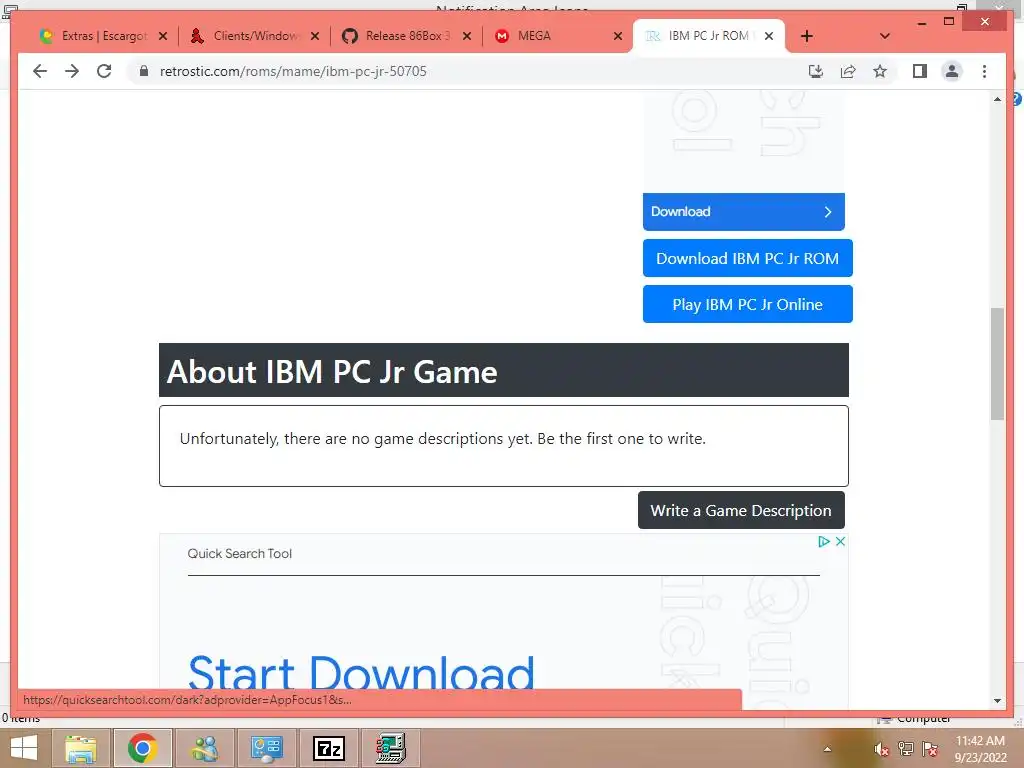
Task: Open Chrome profile avatar
Action: (952, 71)
